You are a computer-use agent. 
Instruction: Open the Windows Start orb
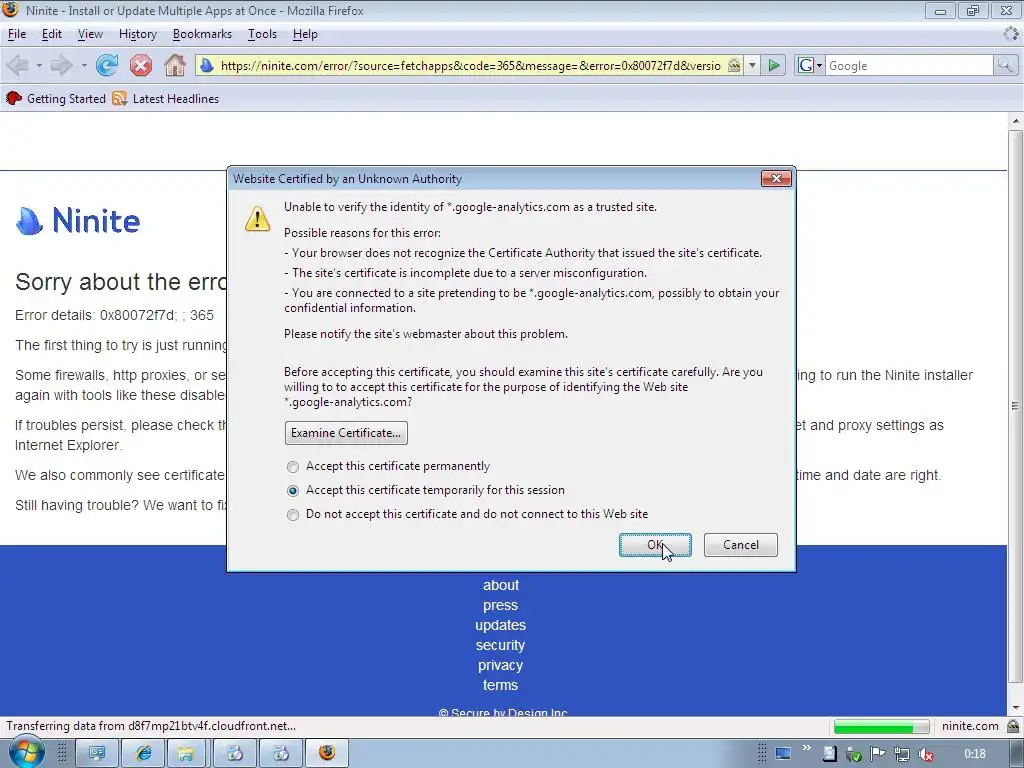(25, 753)
